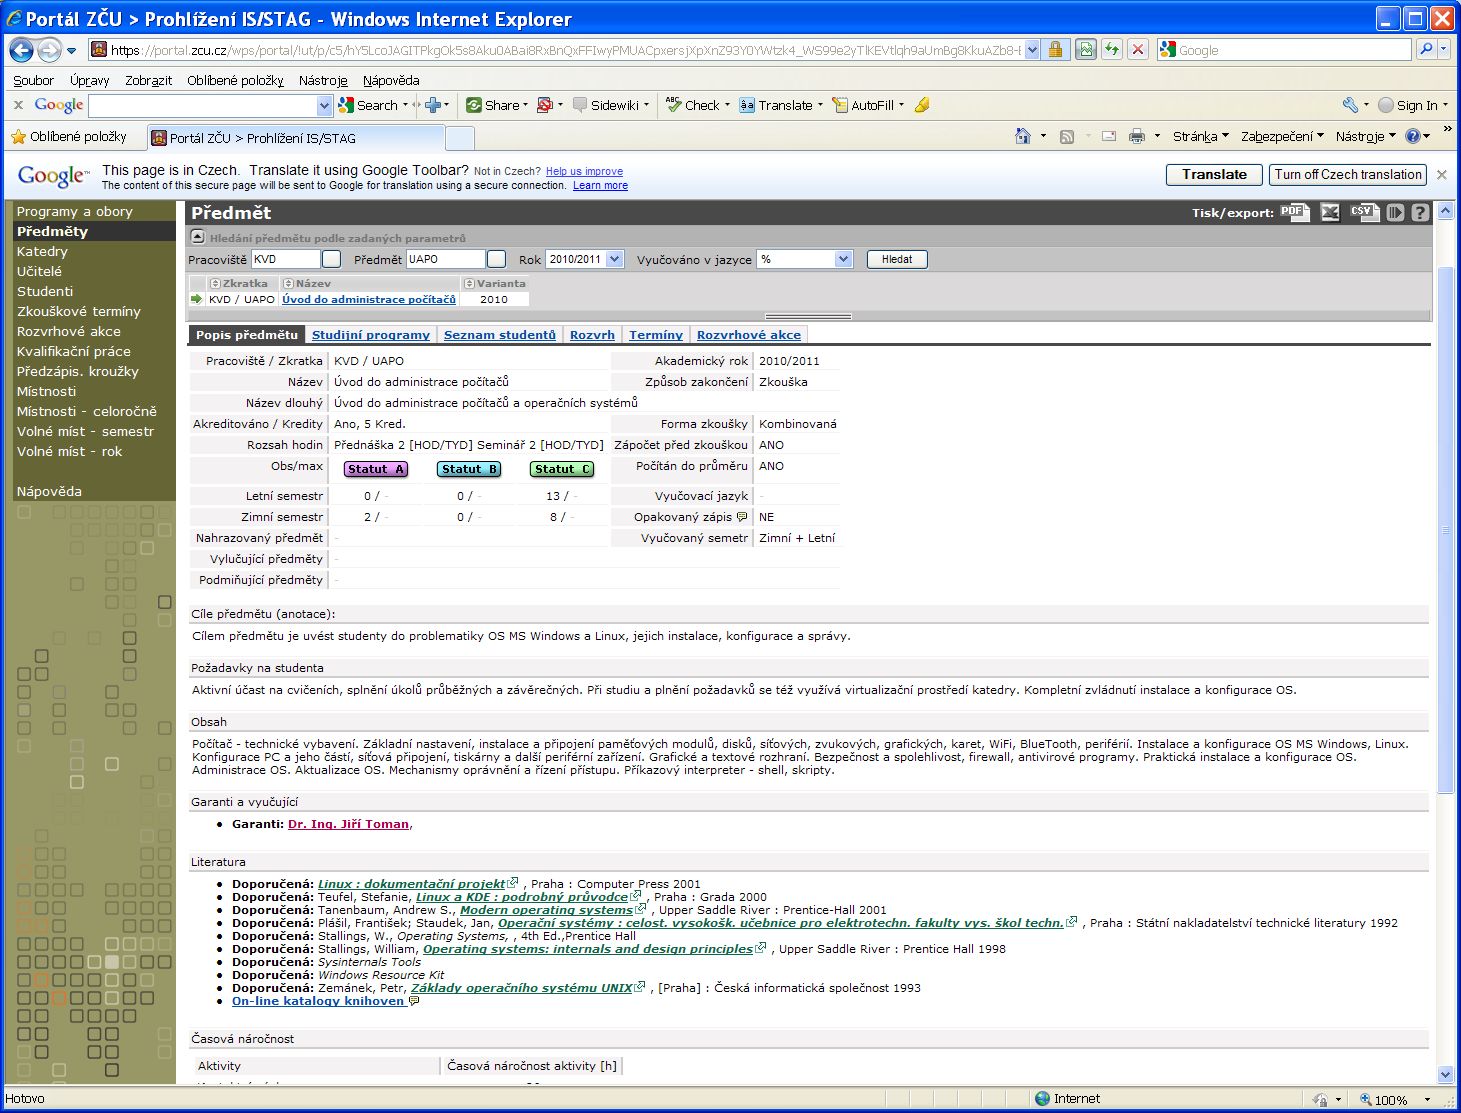Print the page using the printer icon
1461x1113 pixels.
pyautogui.click(x=1137, y=136)
